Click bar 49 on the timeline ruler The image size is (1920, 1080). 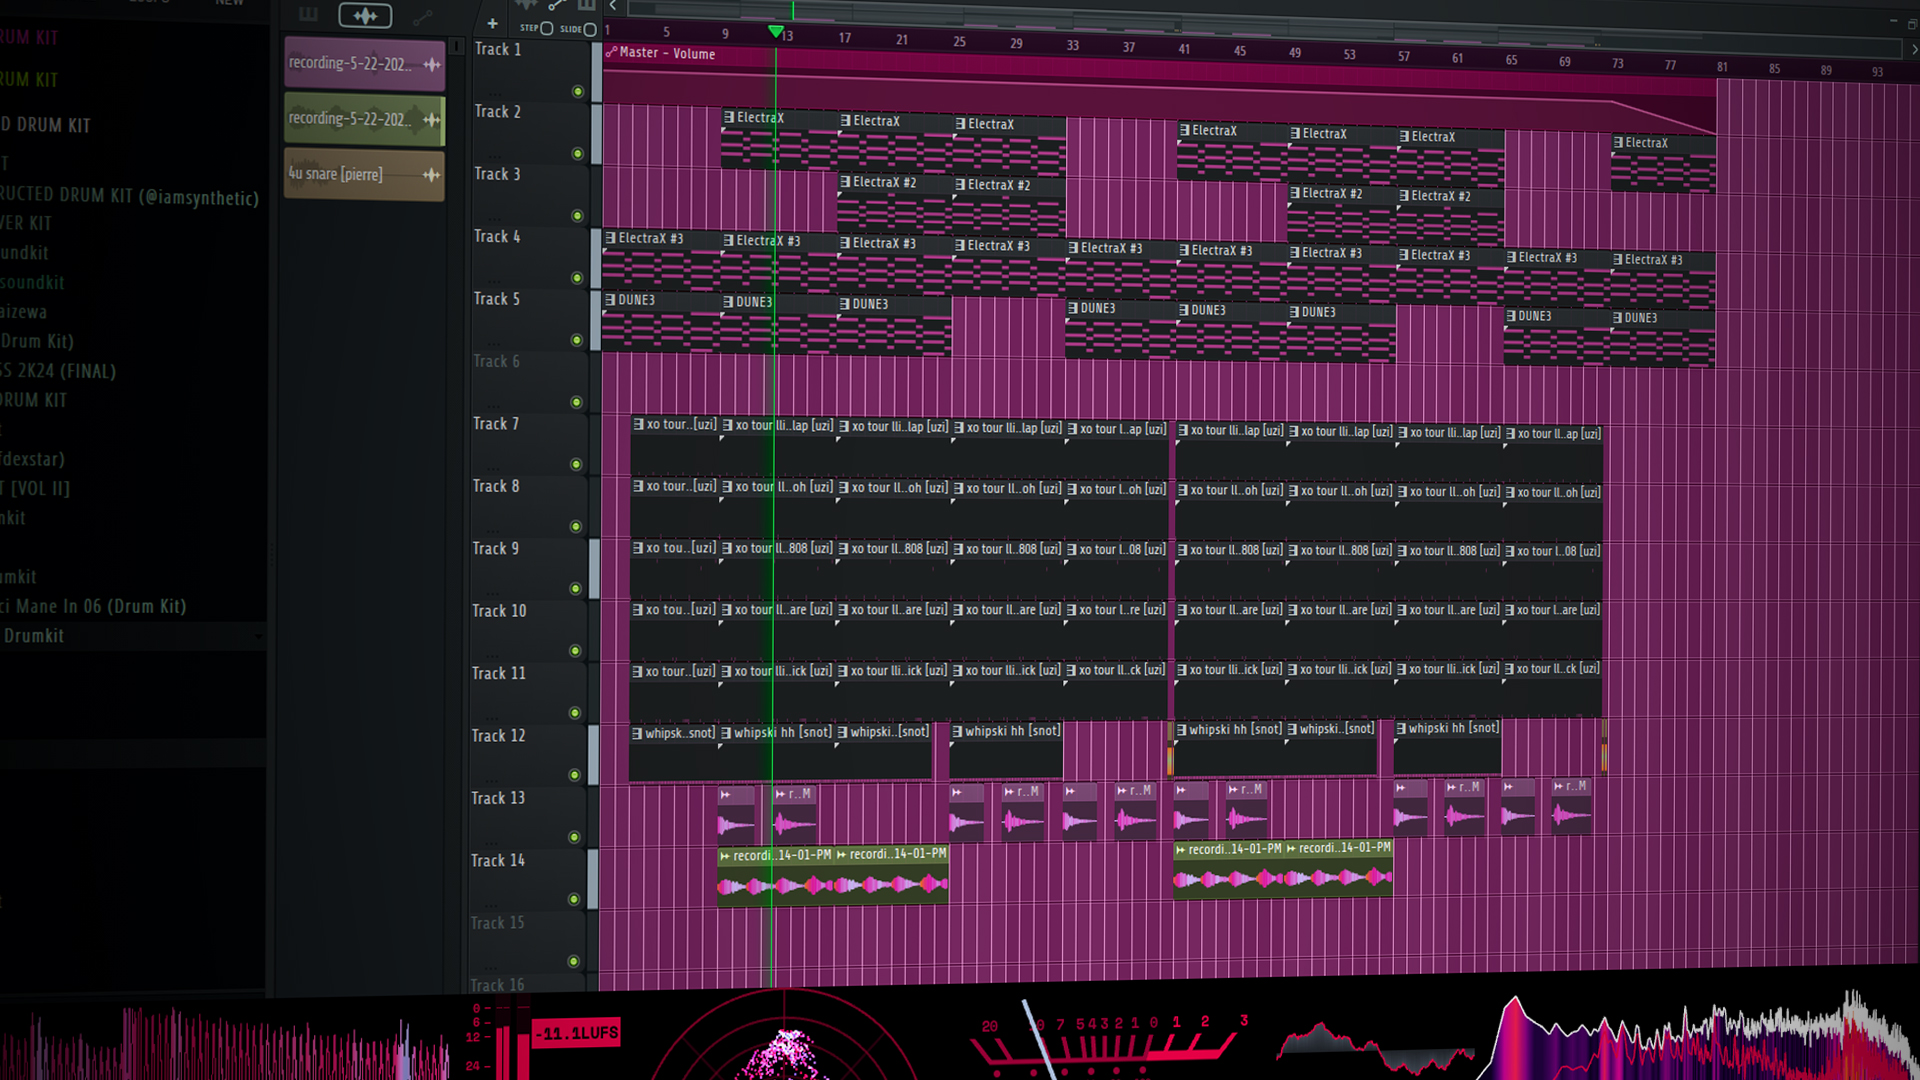click(1295, 52)
